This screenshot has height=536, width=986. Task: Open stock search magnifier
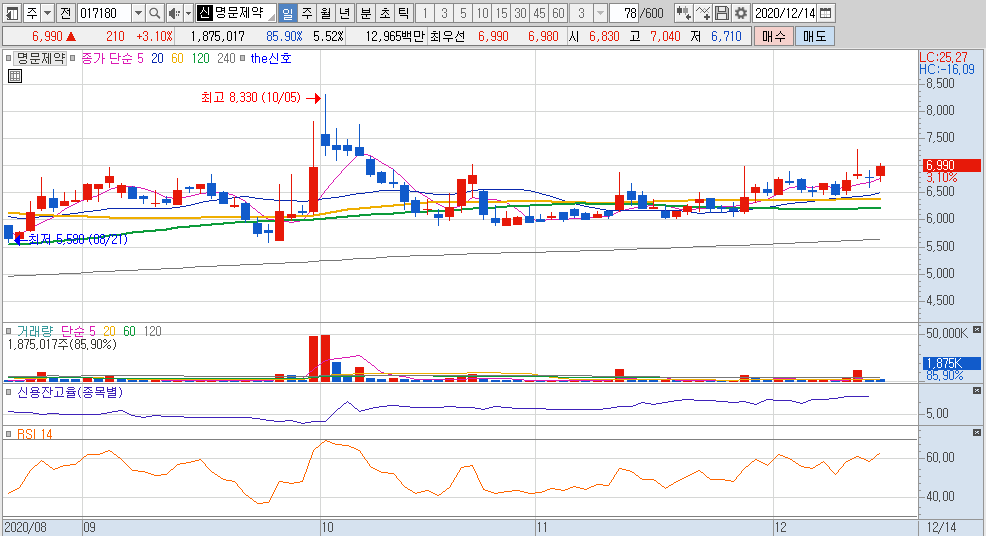(x=155, y=13)
